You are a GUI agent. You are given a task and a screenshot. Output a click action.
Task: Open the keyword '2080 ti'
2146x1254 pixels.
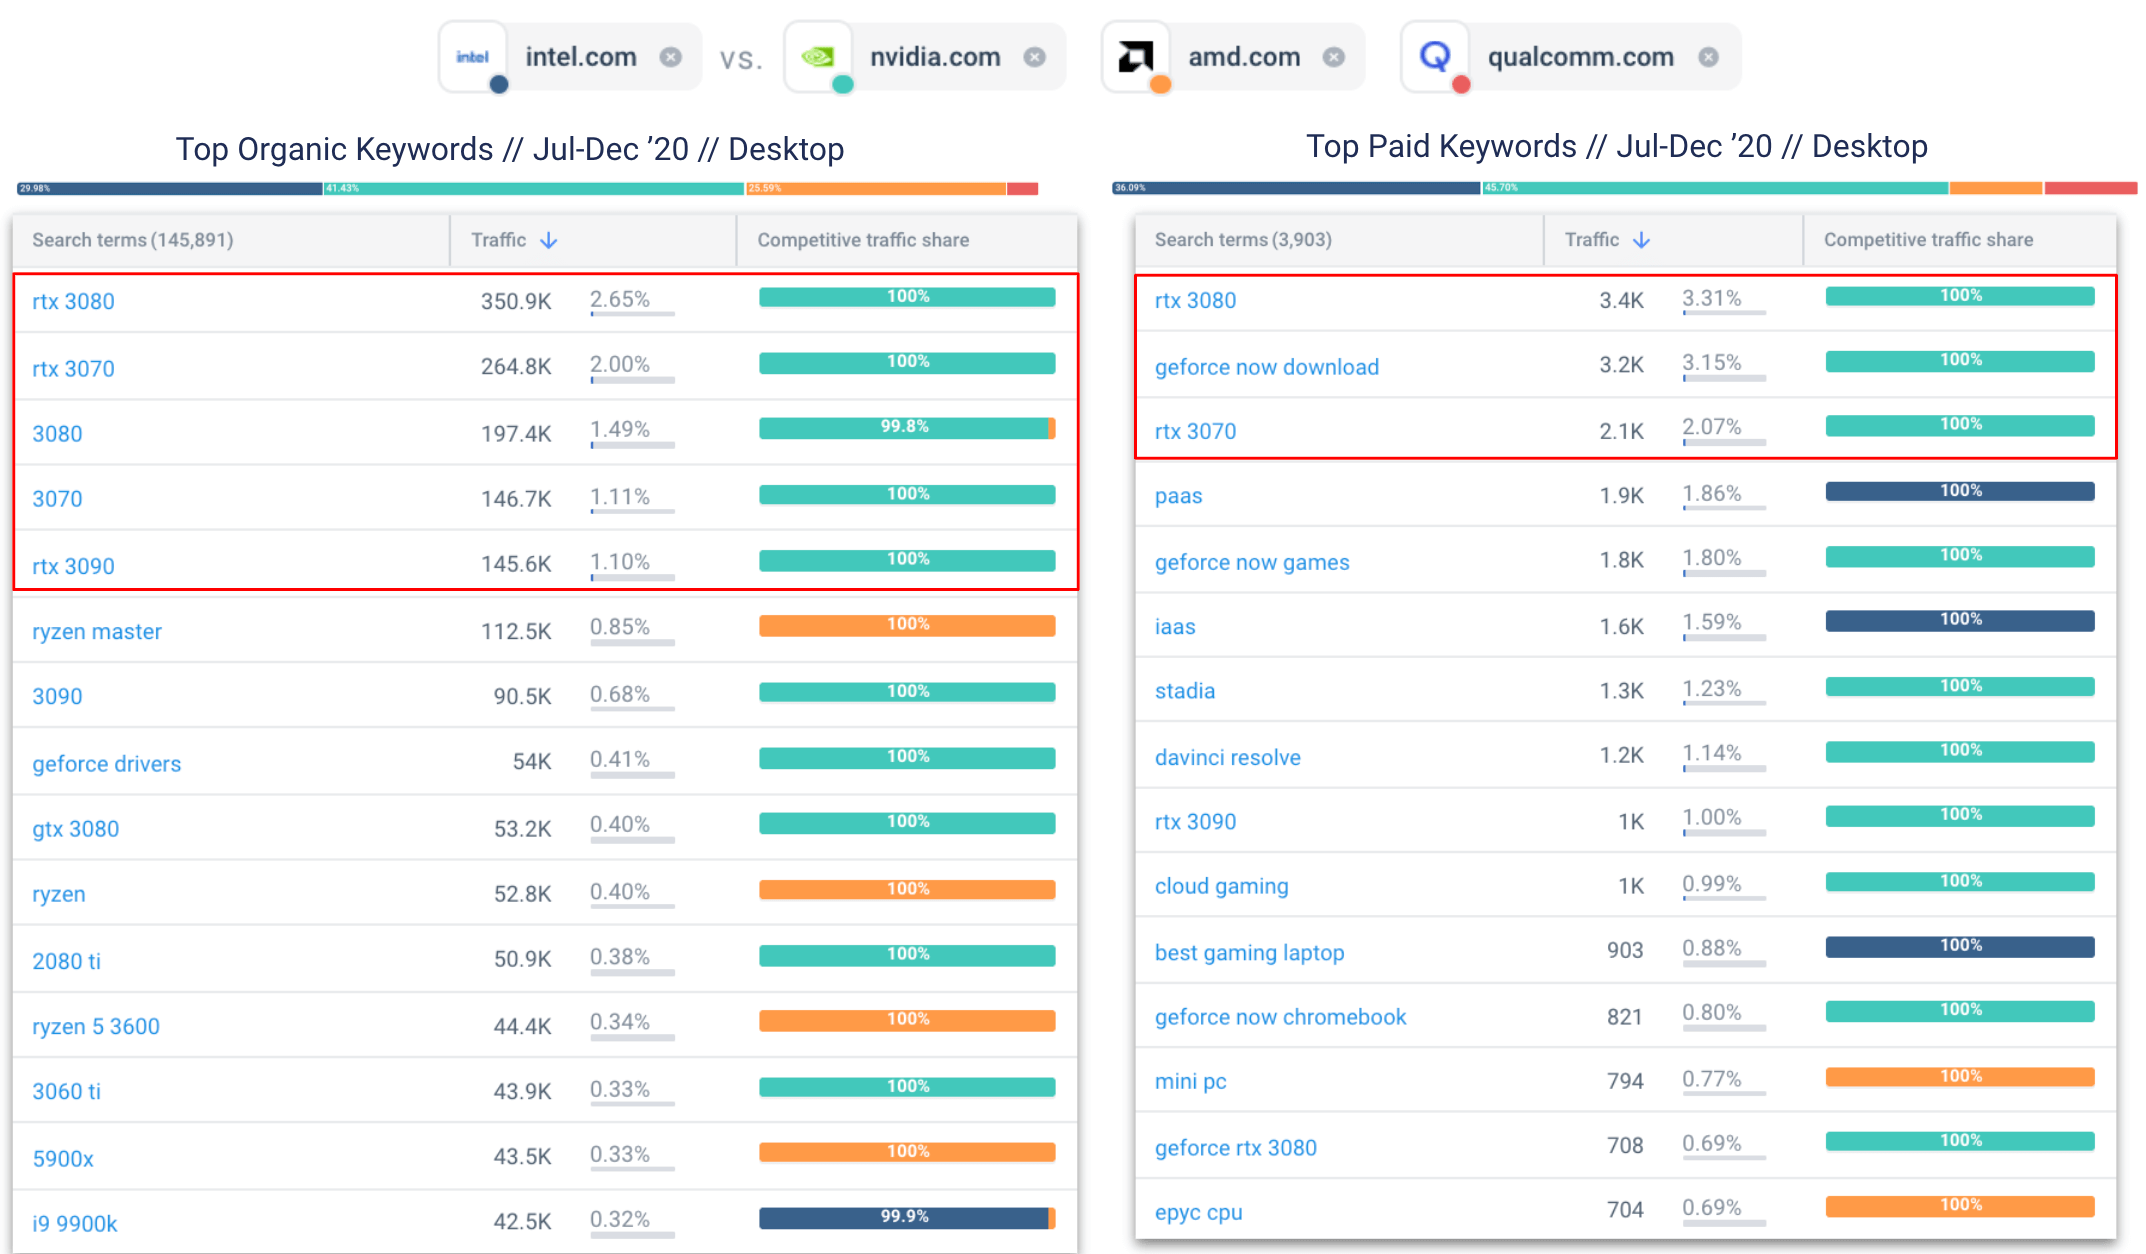(x=66, y=961)
